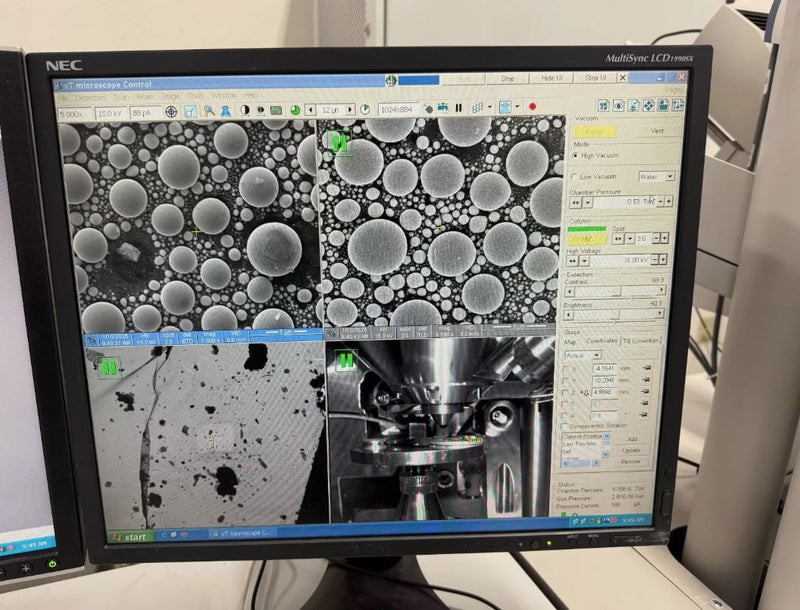The image size is (800, 610).
Task: Tick the T tilt coordinate checkbox
Action: tap(565, 404)
